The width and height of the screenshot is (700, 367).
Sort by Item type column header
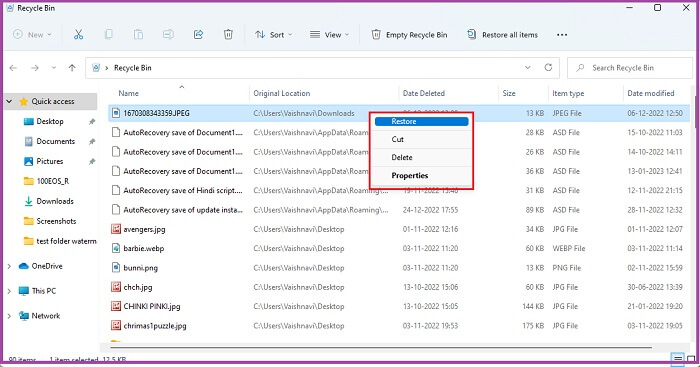[x=568, y=93]
